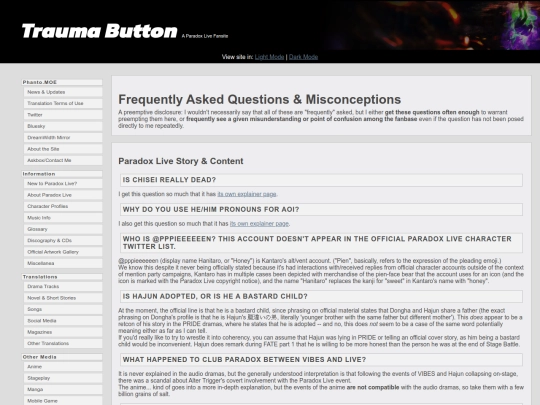The image size is (540, 405).
Task: Click 'Is Hajun adopted' question heading
Action: coord(321,297)
